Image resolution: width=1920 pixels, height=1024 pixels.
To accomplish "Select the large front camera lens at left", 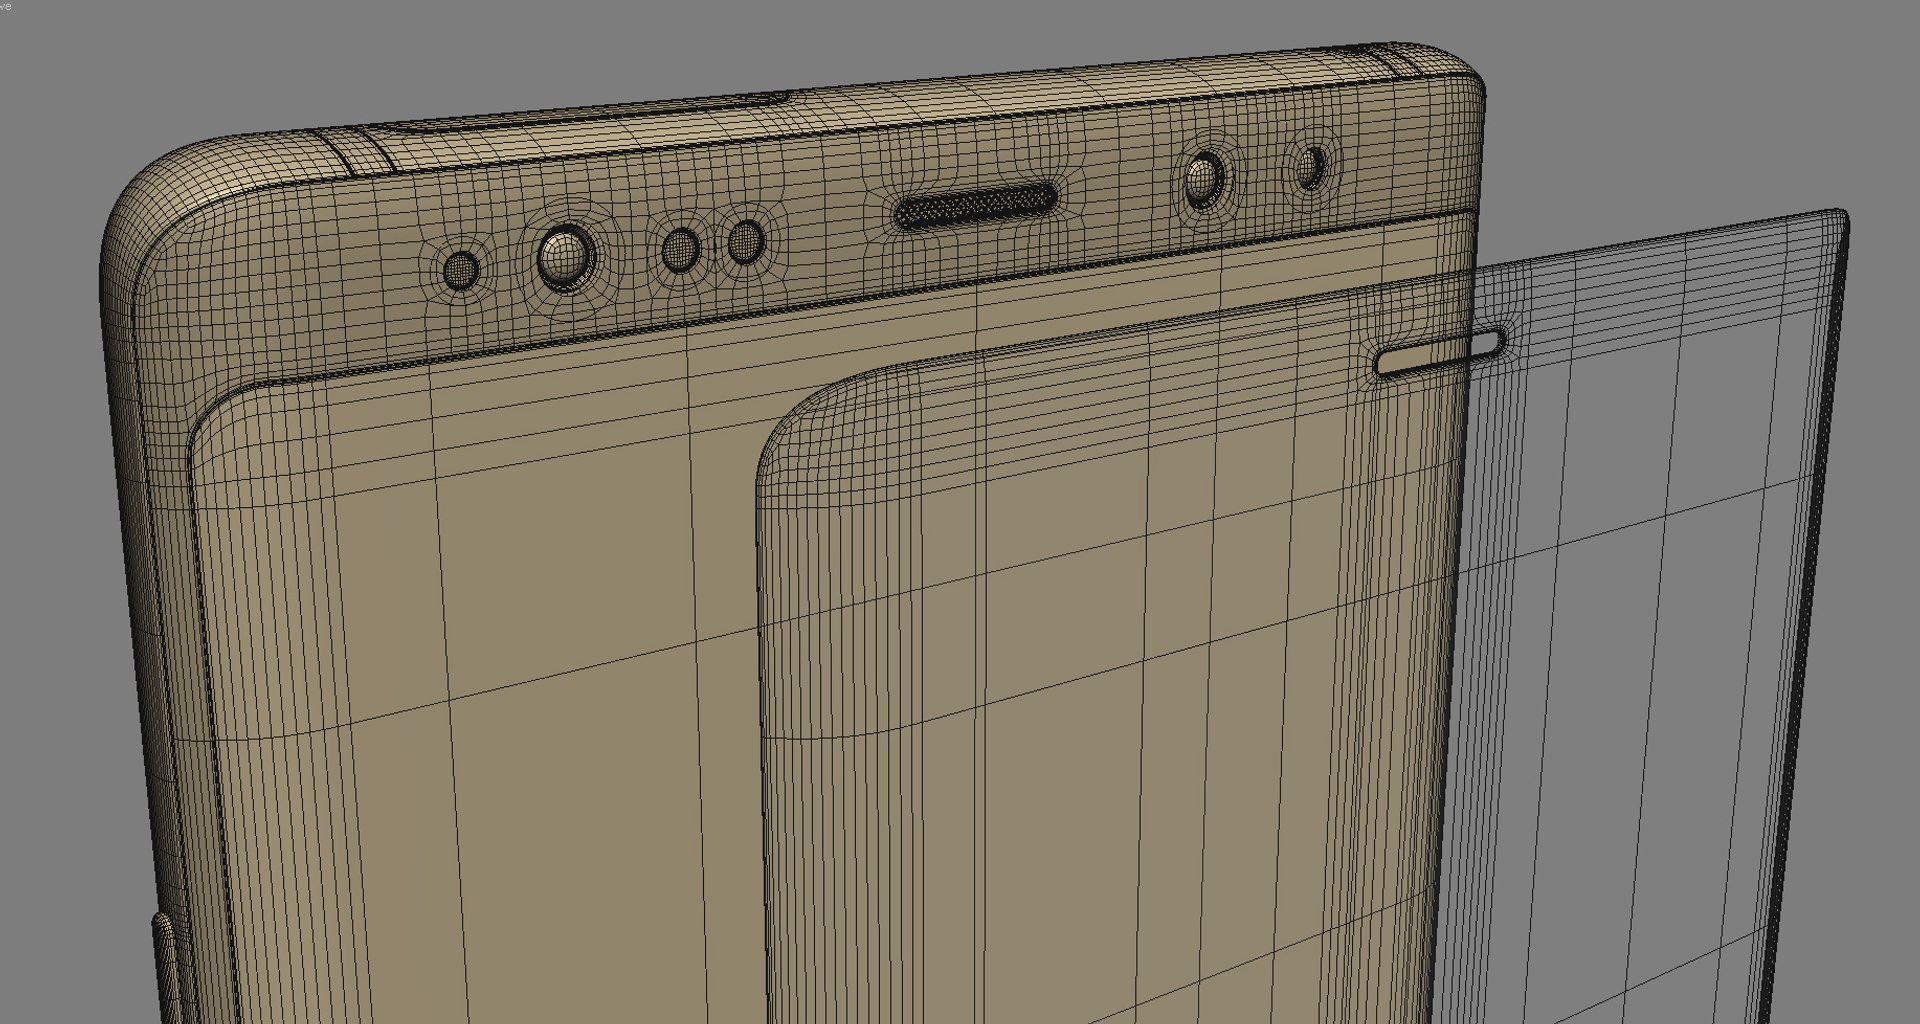I will [564, 256].
